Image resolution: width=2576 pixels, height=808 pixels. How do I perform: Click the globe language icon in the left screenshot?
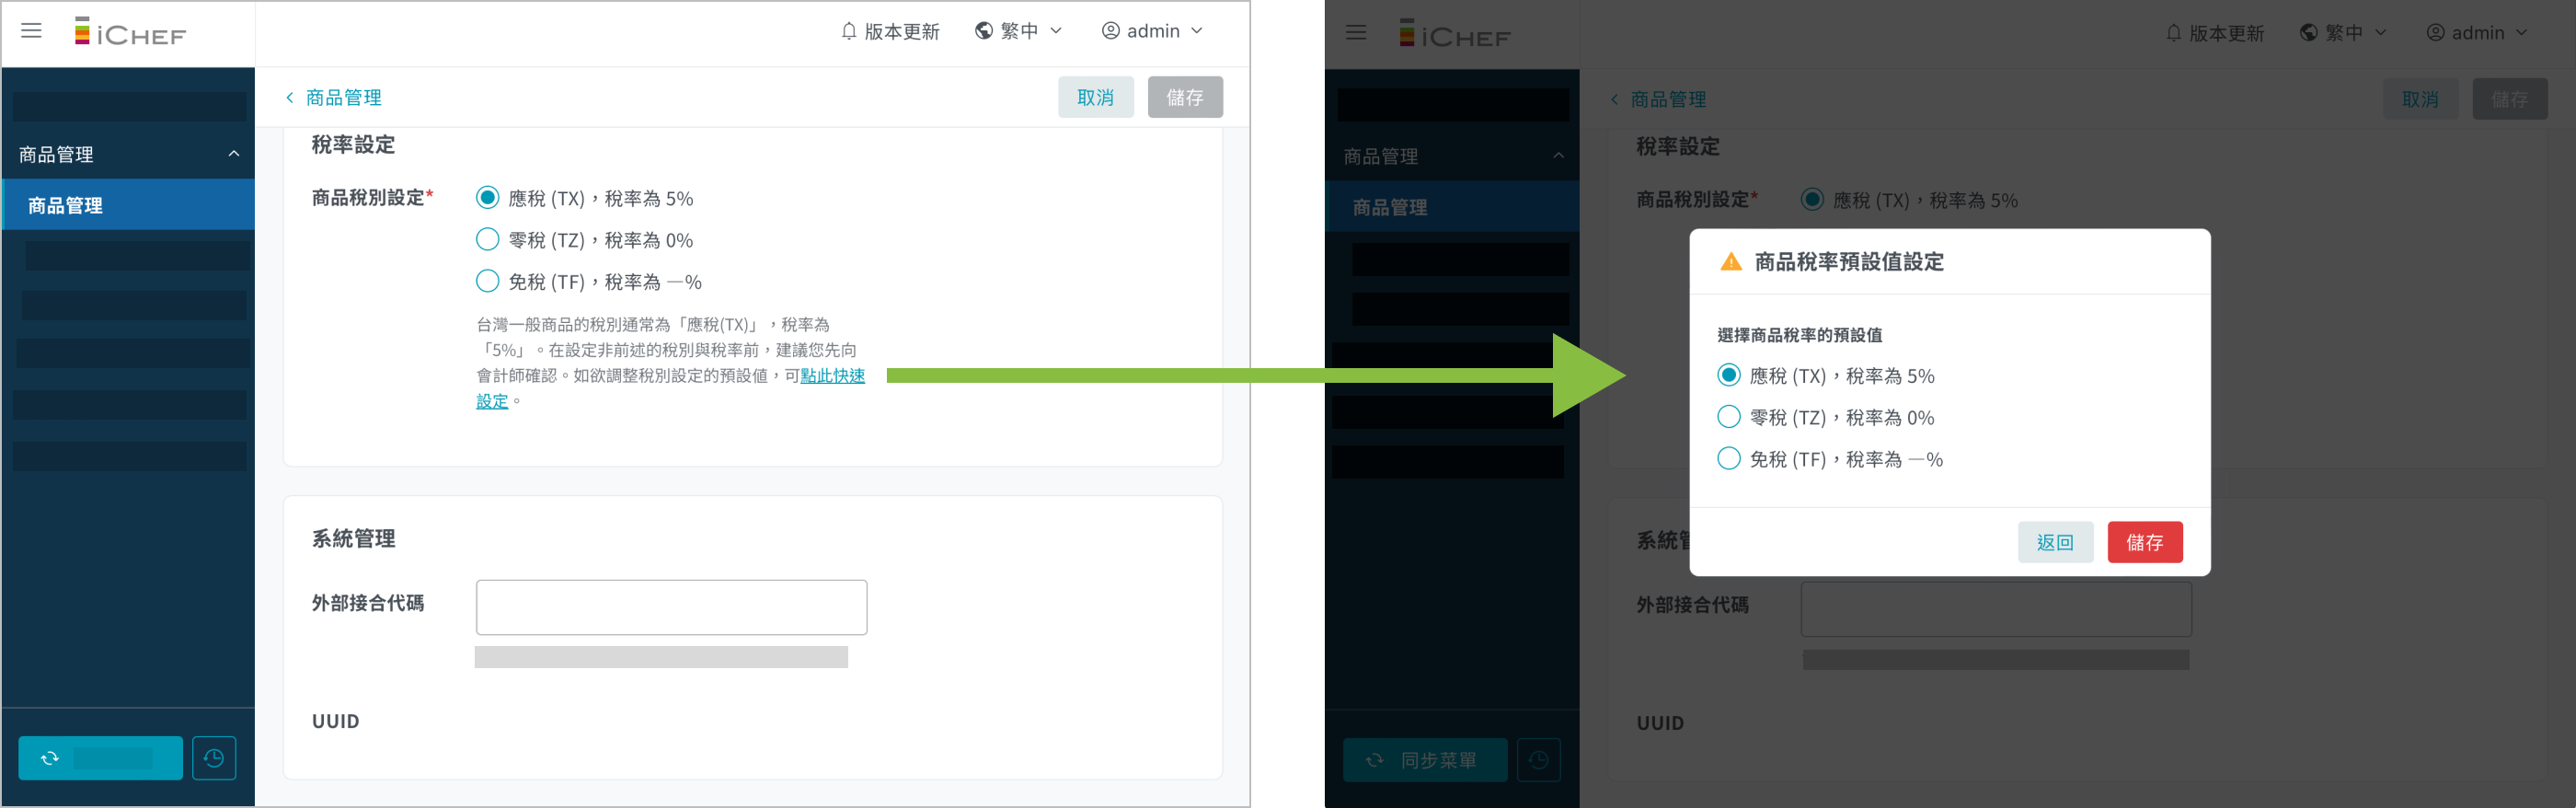coord(984,31)
